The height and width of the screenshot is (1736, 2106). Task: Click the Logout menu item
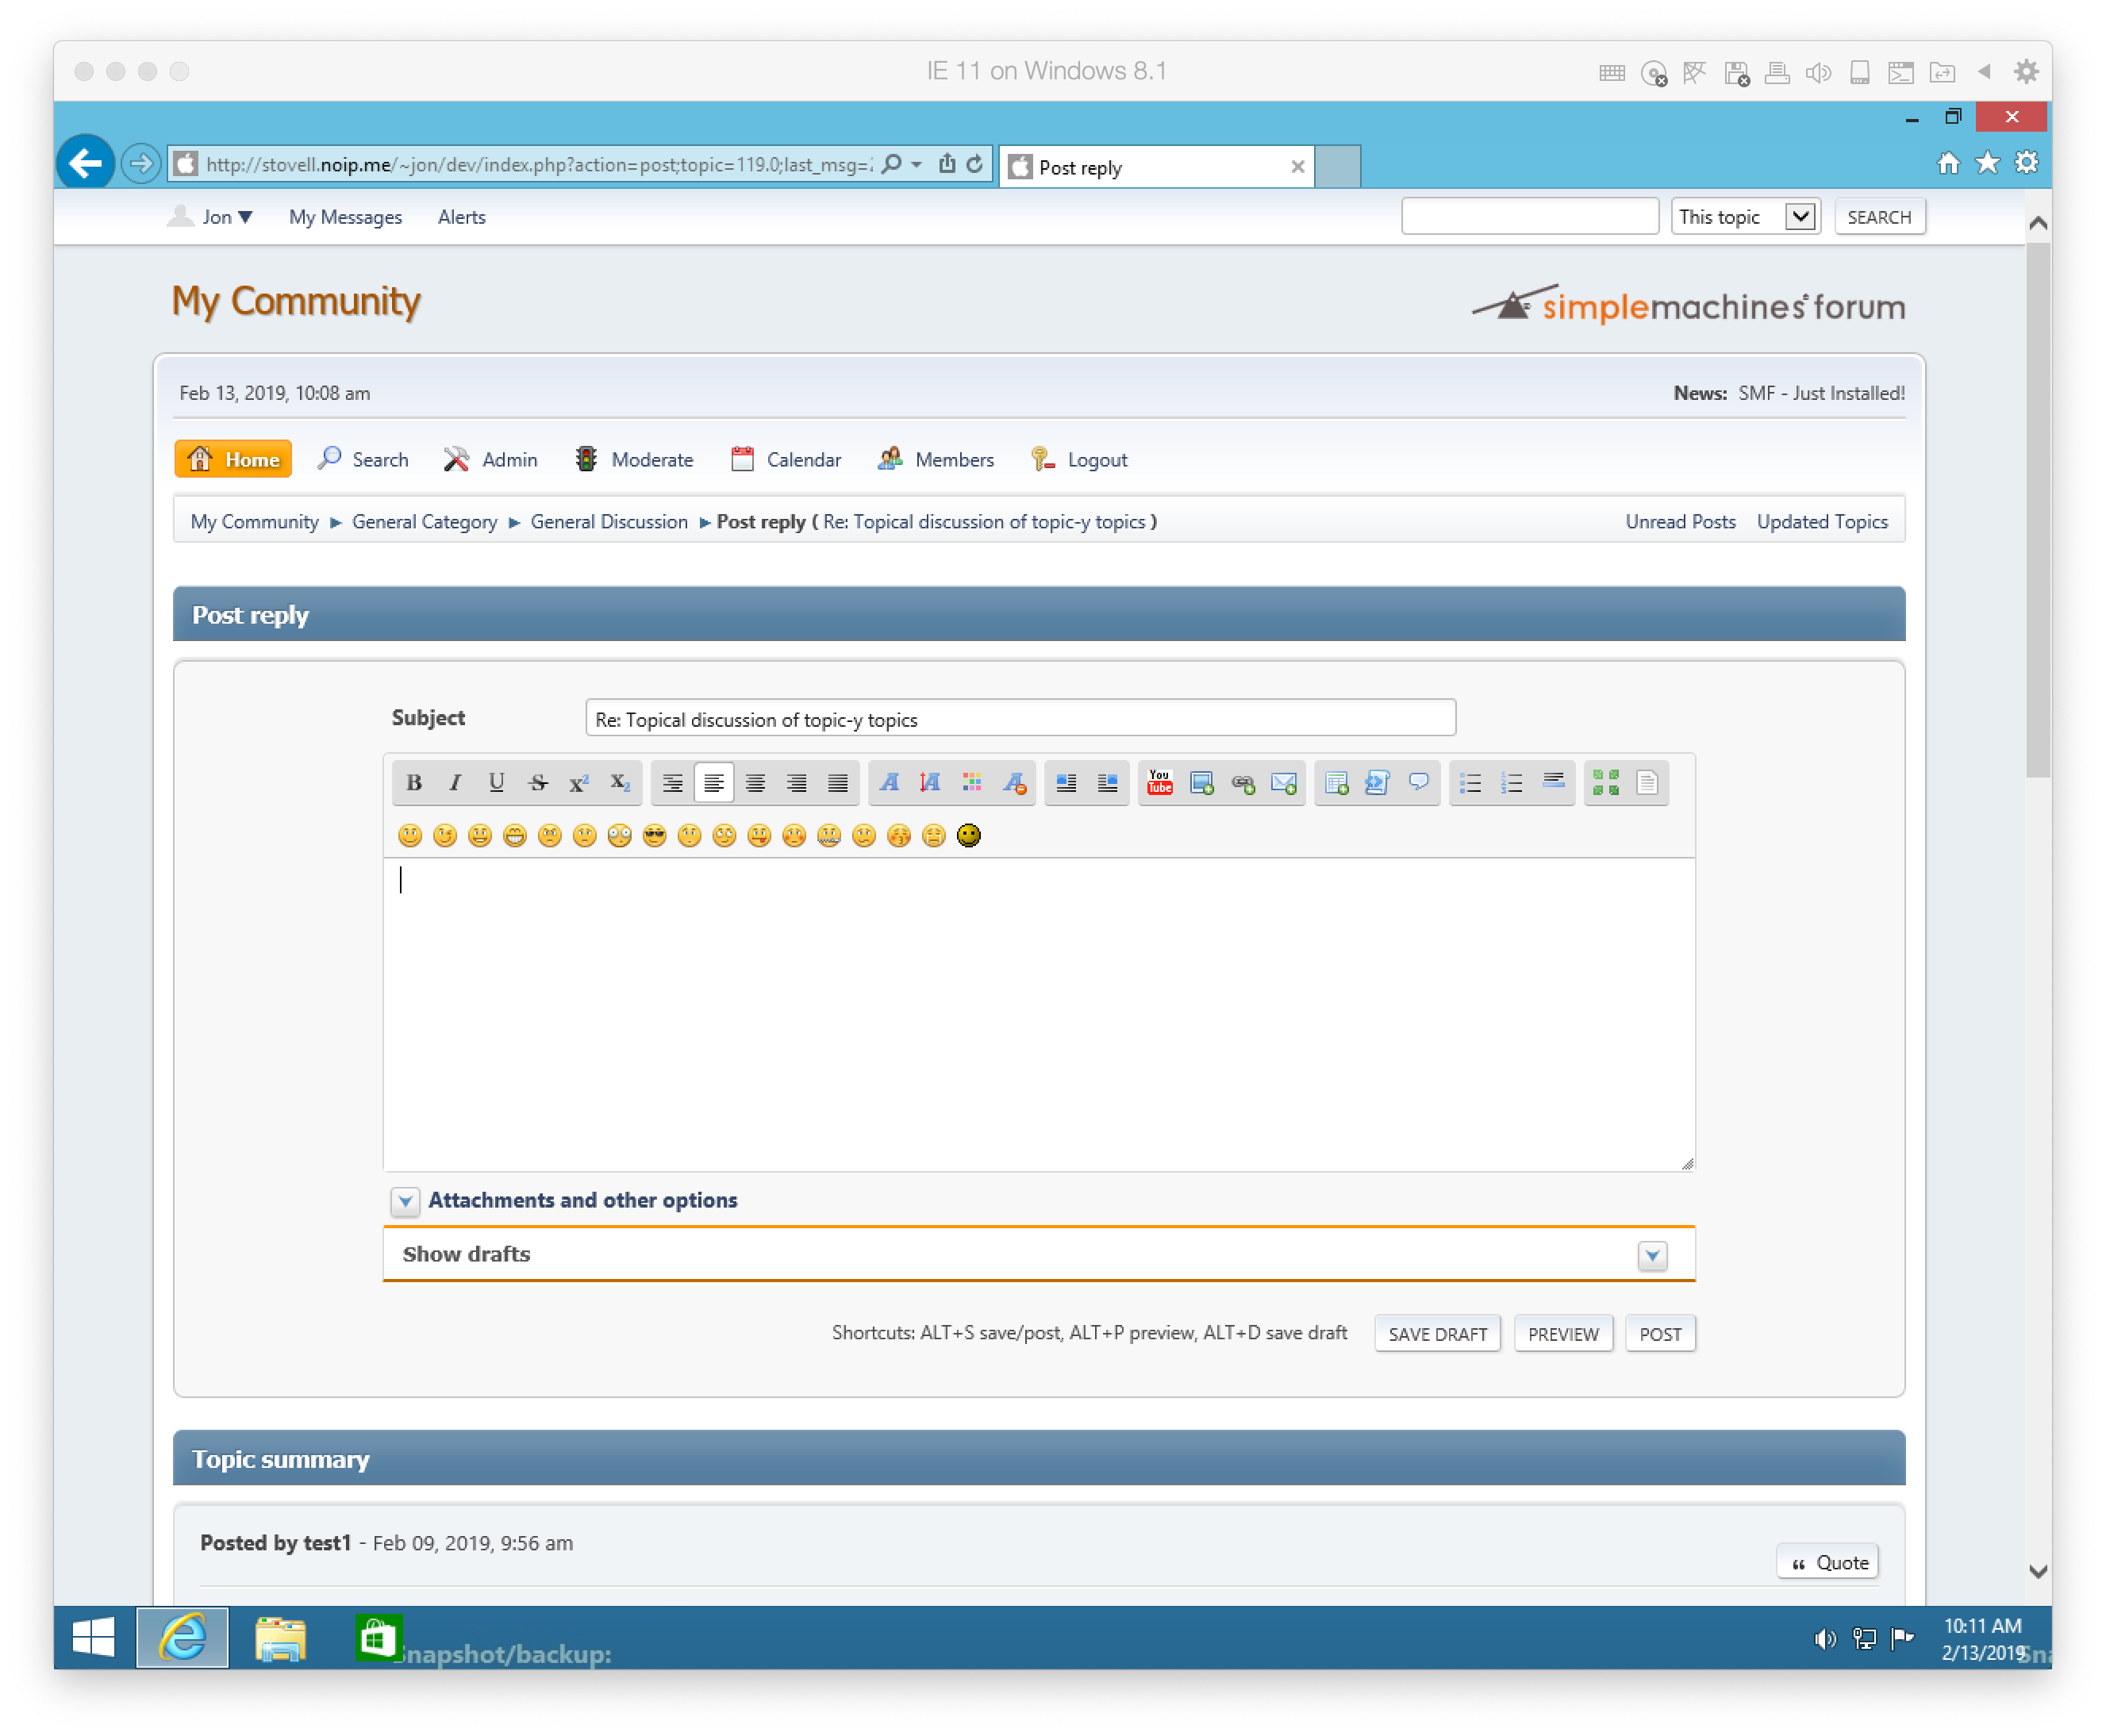[1079, 459]
